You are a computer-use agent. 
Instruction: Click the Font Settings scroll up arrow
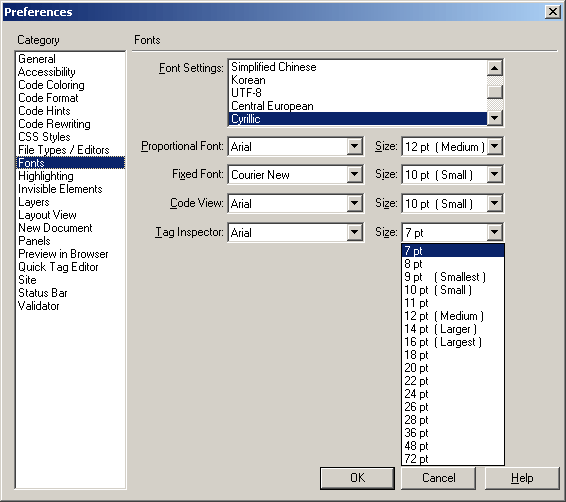point(495,67)
